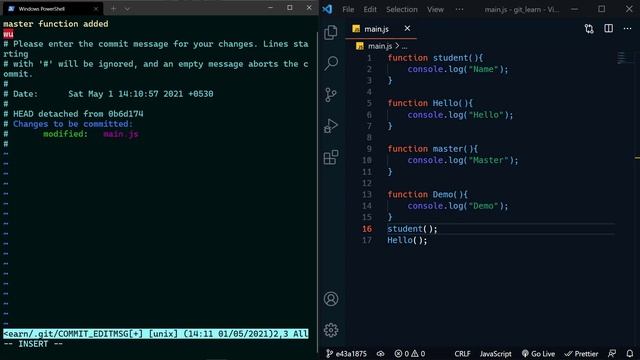Open the Source Control view
This screenshot has width=640, height=360.
pyautogui.click(x=331, y=95)
